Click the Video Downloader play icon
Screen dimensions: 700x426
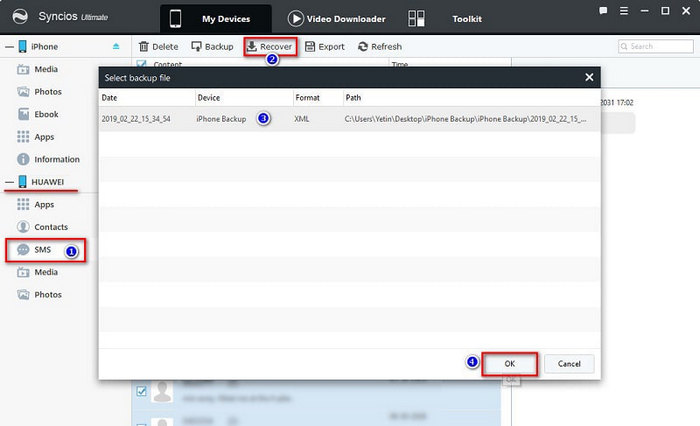[x=296, y=19]
